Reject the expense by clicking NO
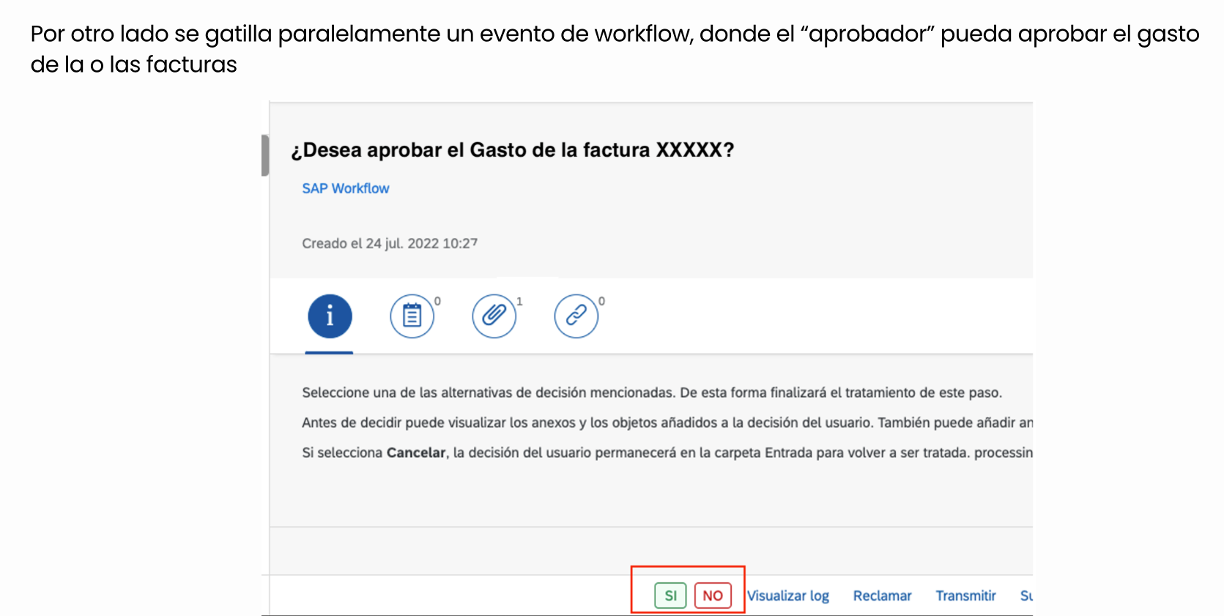 point(712,594)
